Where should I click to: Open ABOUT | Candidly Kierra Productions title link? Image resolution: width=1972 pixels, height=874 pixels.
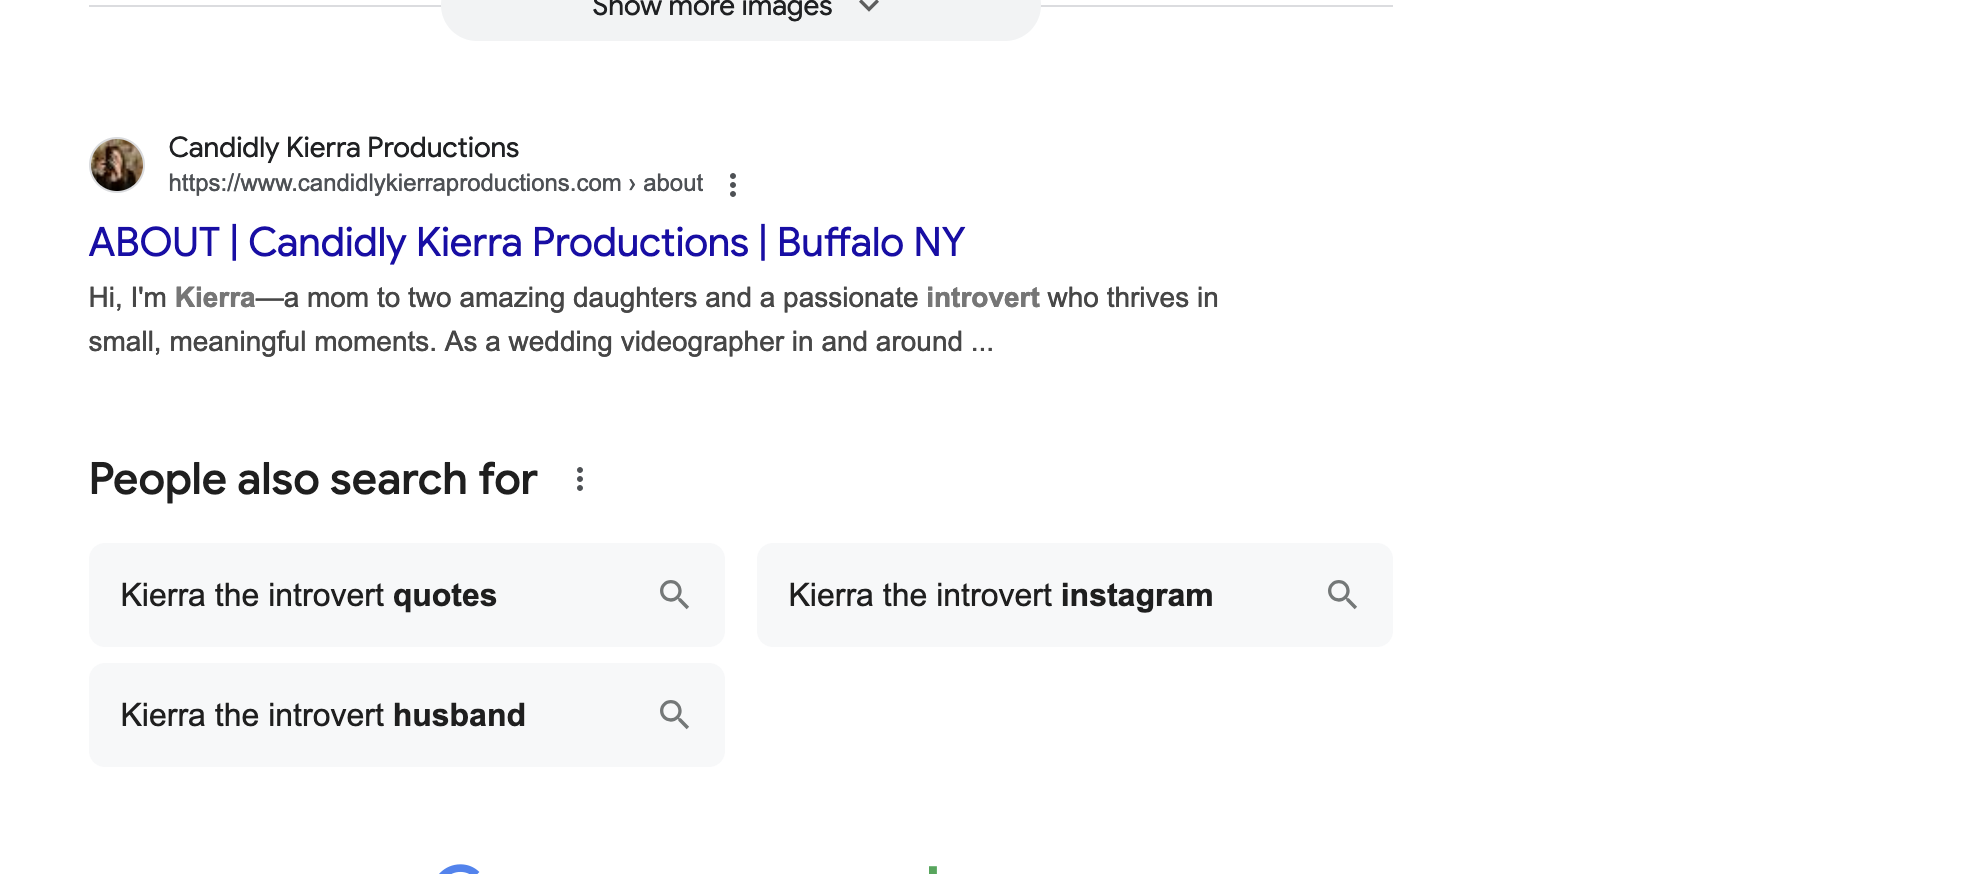pyautogui.click(x=526, y=243)
